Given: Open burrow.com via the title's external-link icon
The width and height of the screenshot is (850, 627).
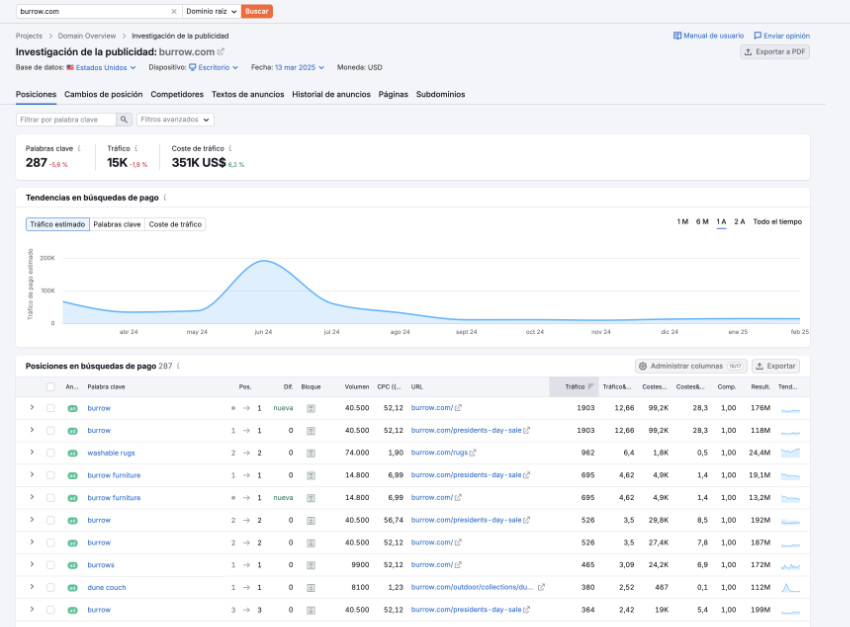Looking at the screenshot, I should pos(221,52).
